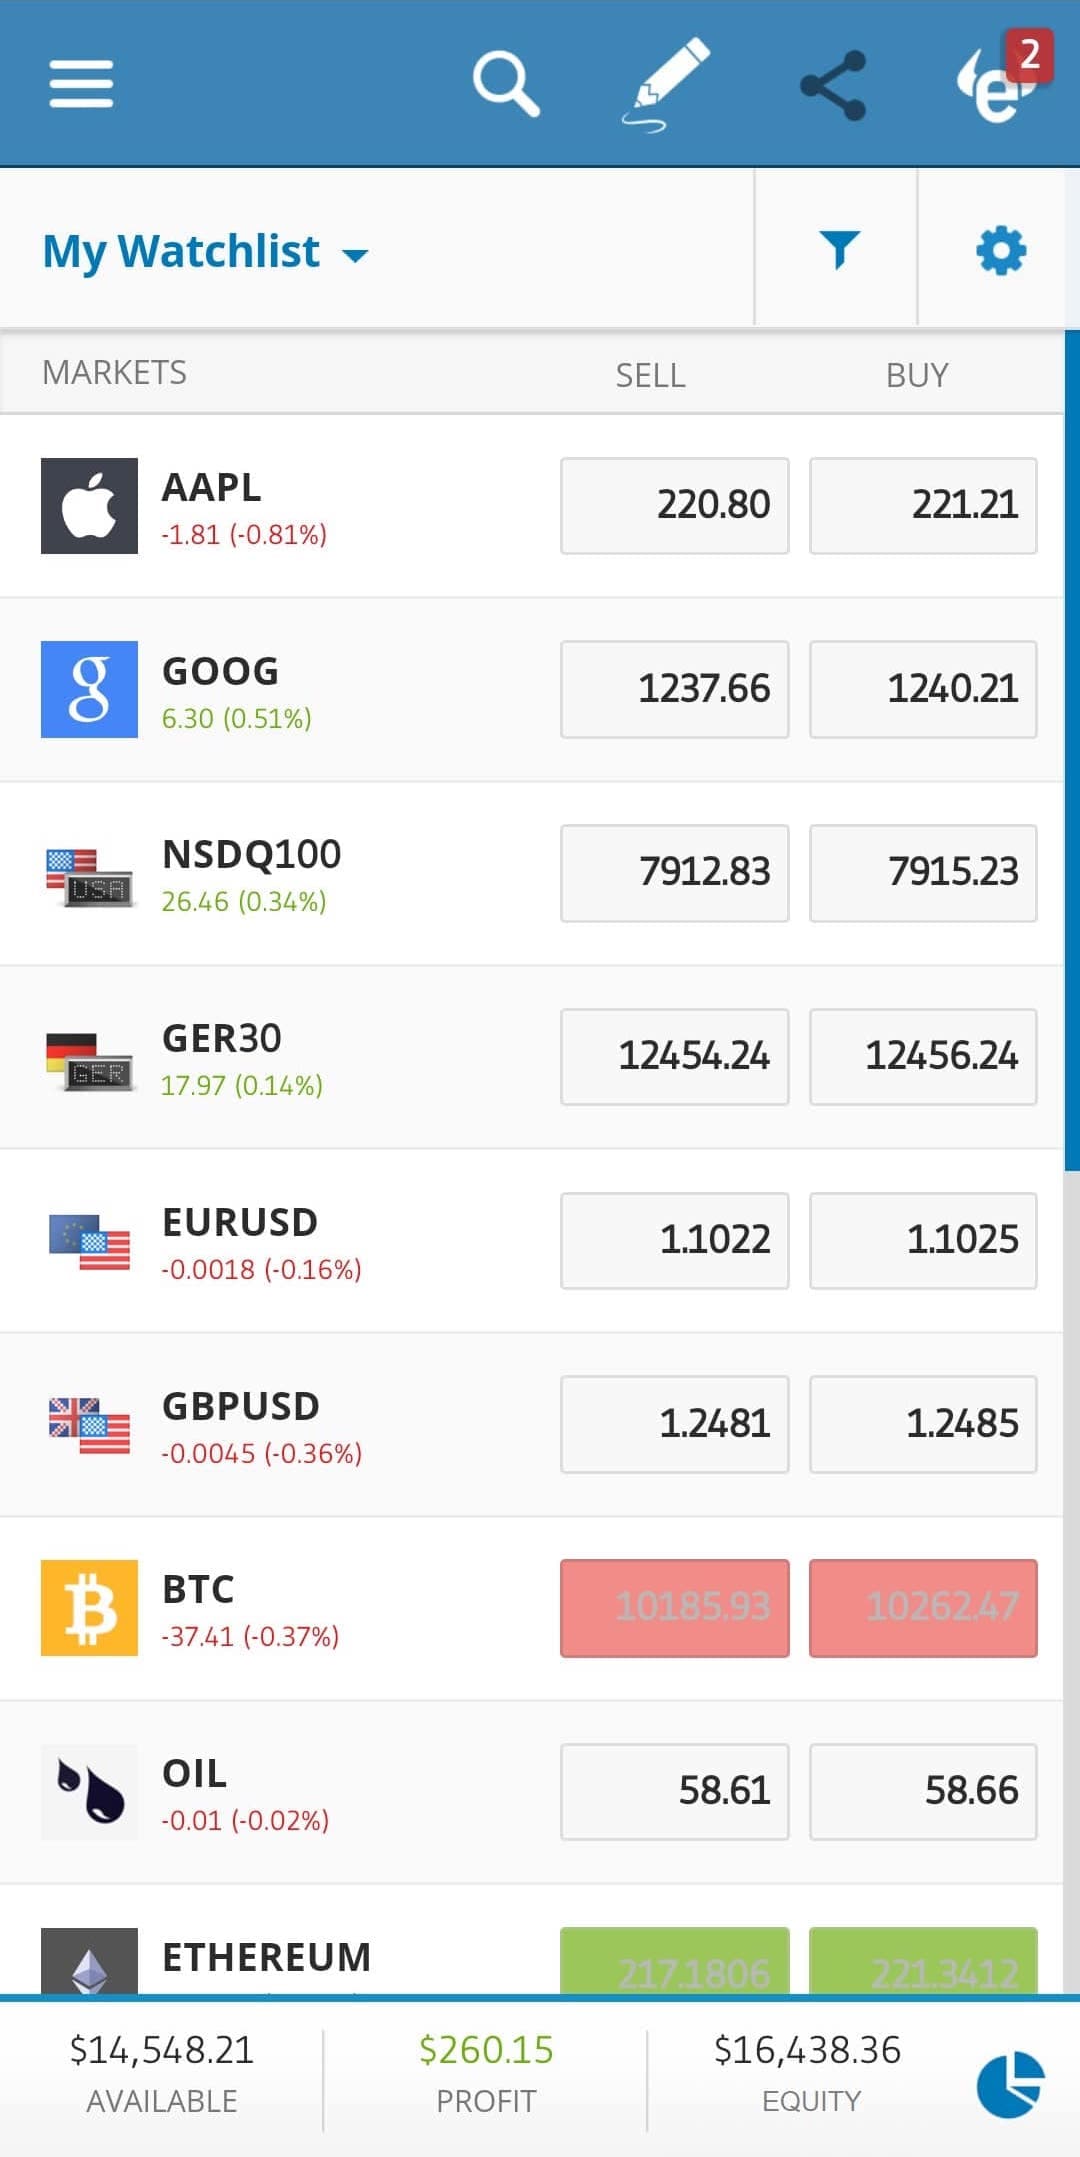Image resolution: width=1080 pixels, height=2157 pixels.
Task: Open the watchlist filter funnel
Action: pos(838,249)
